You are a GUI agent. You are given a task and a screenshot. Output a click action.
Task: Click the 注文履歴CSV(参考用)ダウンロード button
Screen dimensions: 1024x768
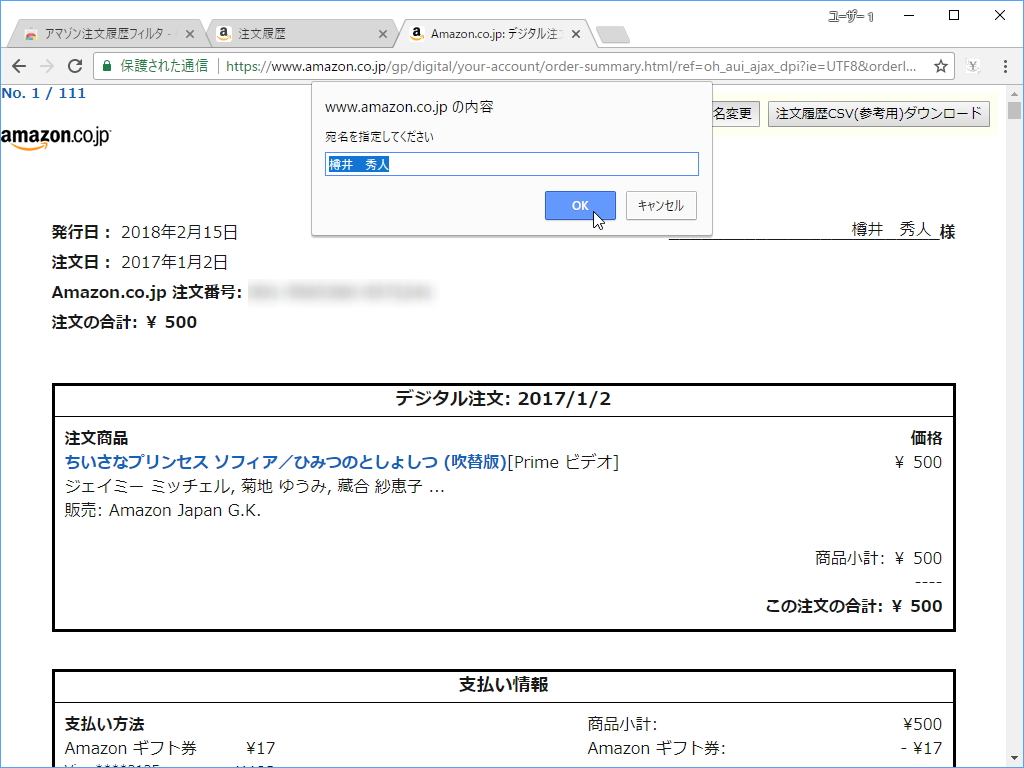point(877,113)
